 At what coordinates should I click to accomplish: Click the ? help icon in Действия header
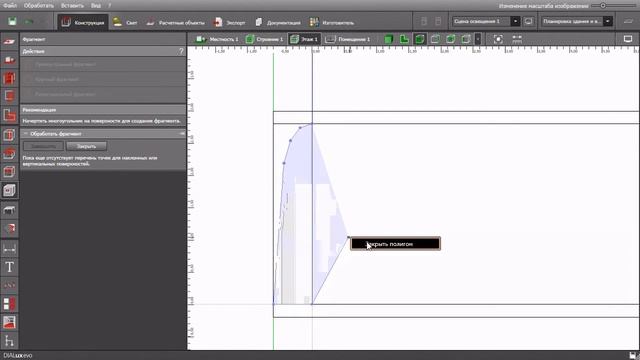(181, 51)
